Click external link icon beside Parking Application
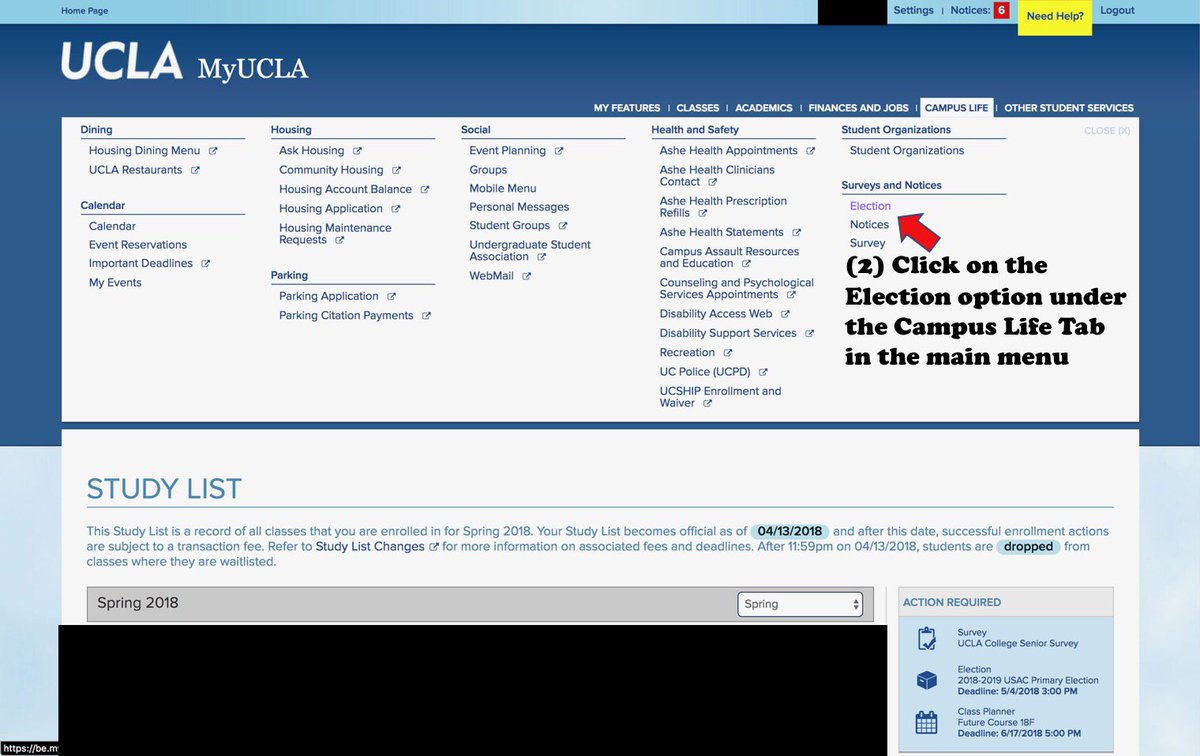The height and width of the screenshot is (756, 1200). pos(391,297)
